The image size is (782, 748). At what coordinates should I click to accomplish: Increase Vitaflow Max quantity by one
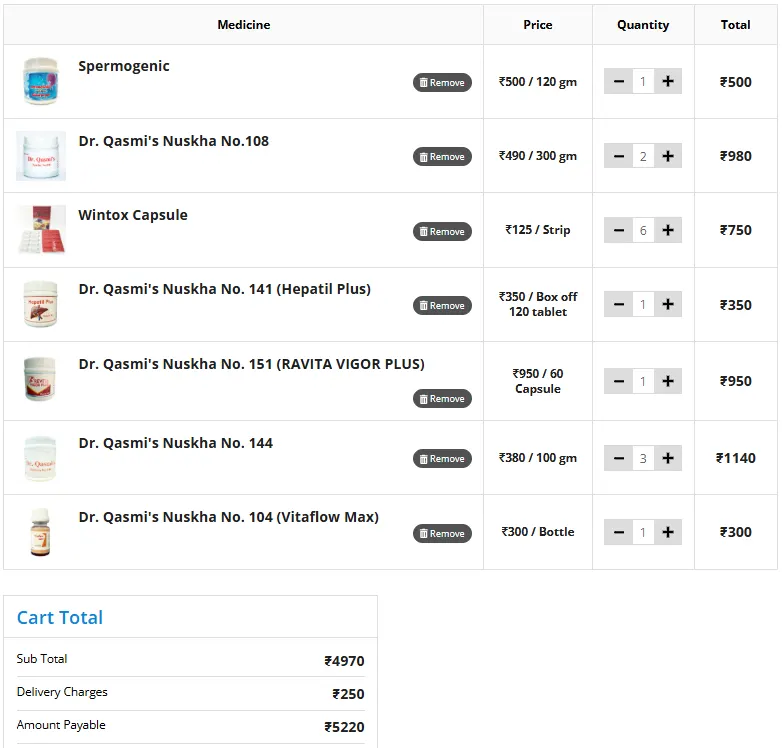point(668,532)
